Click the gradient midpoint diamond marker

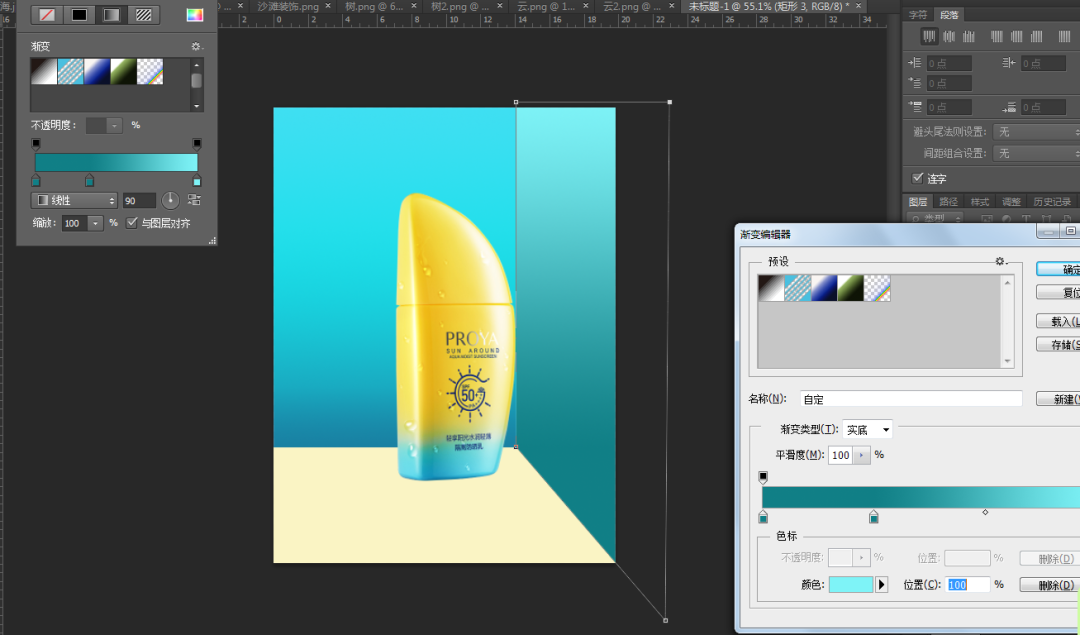(x=986, y=512)
